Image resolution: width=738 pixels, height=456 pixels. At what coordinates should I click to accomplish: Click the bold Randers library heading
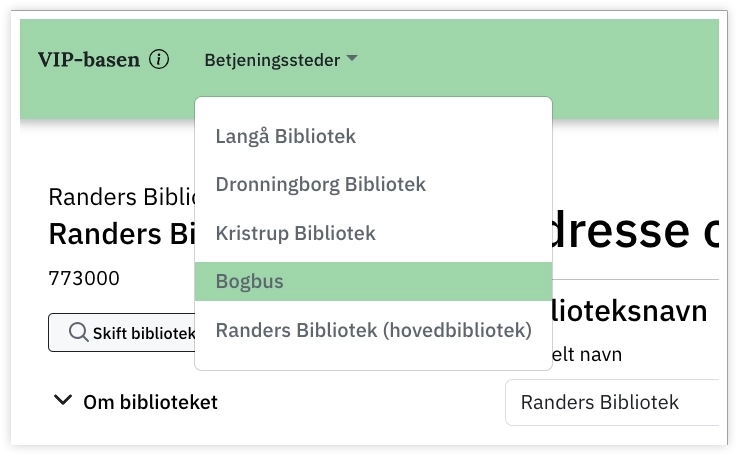[x=120, y=235]
